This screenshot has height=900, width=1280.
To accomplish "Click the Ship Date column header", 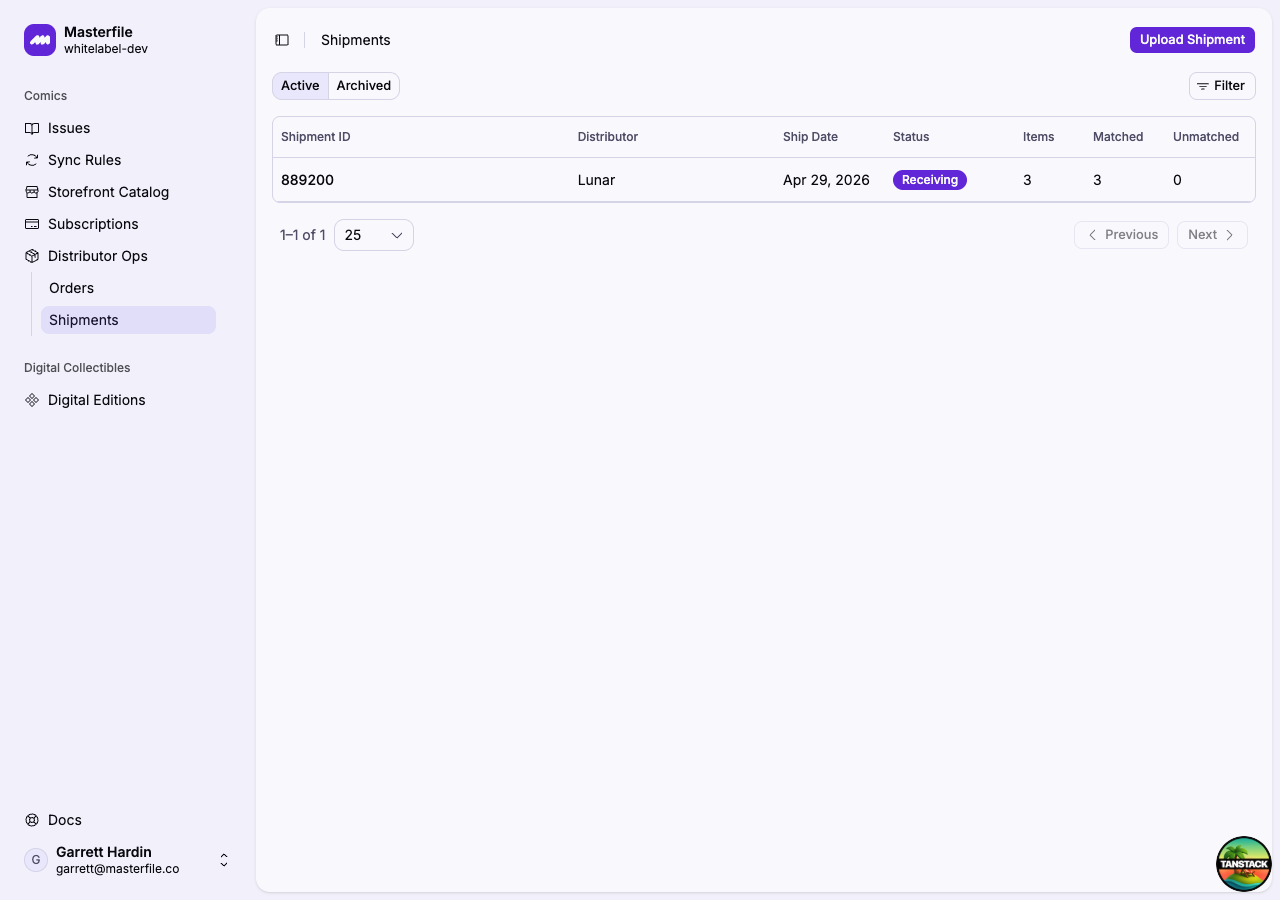I will click(810, 137).
